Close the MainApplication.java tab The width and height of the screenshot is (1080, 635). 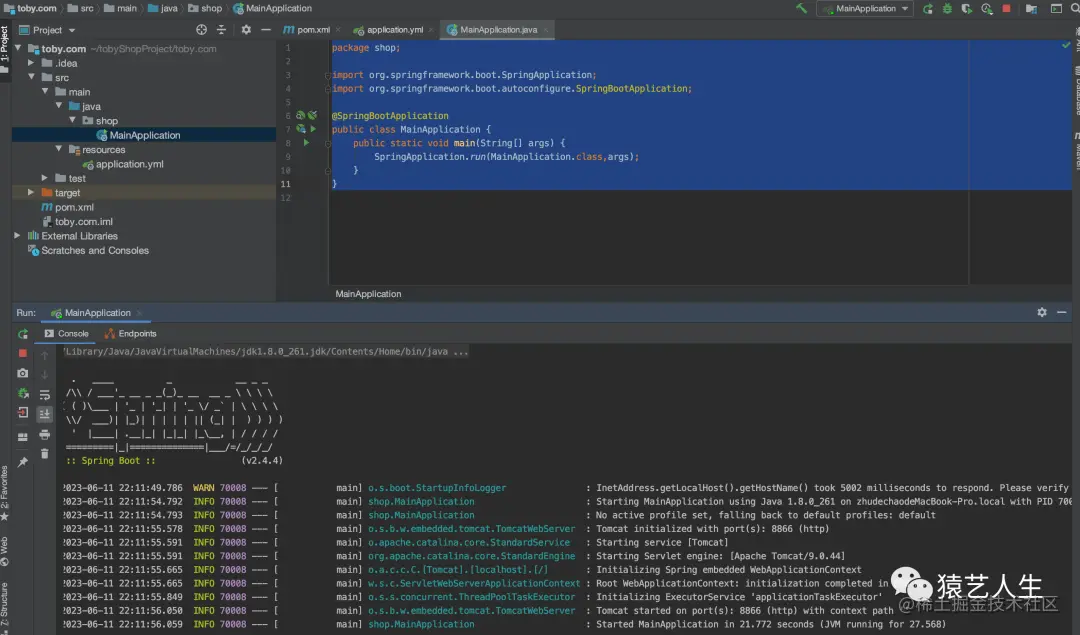click(546, 30)
